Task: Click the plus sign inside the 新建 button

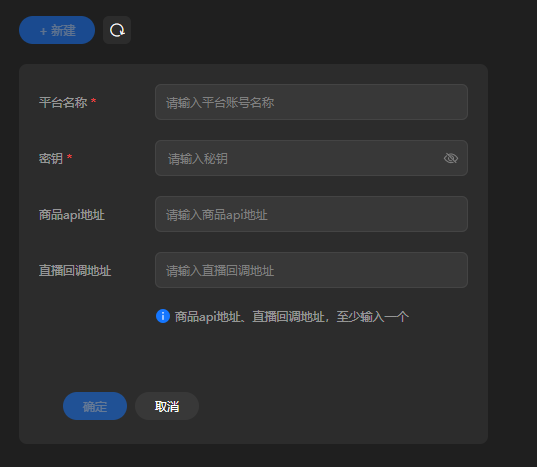Action: [43, 31]
